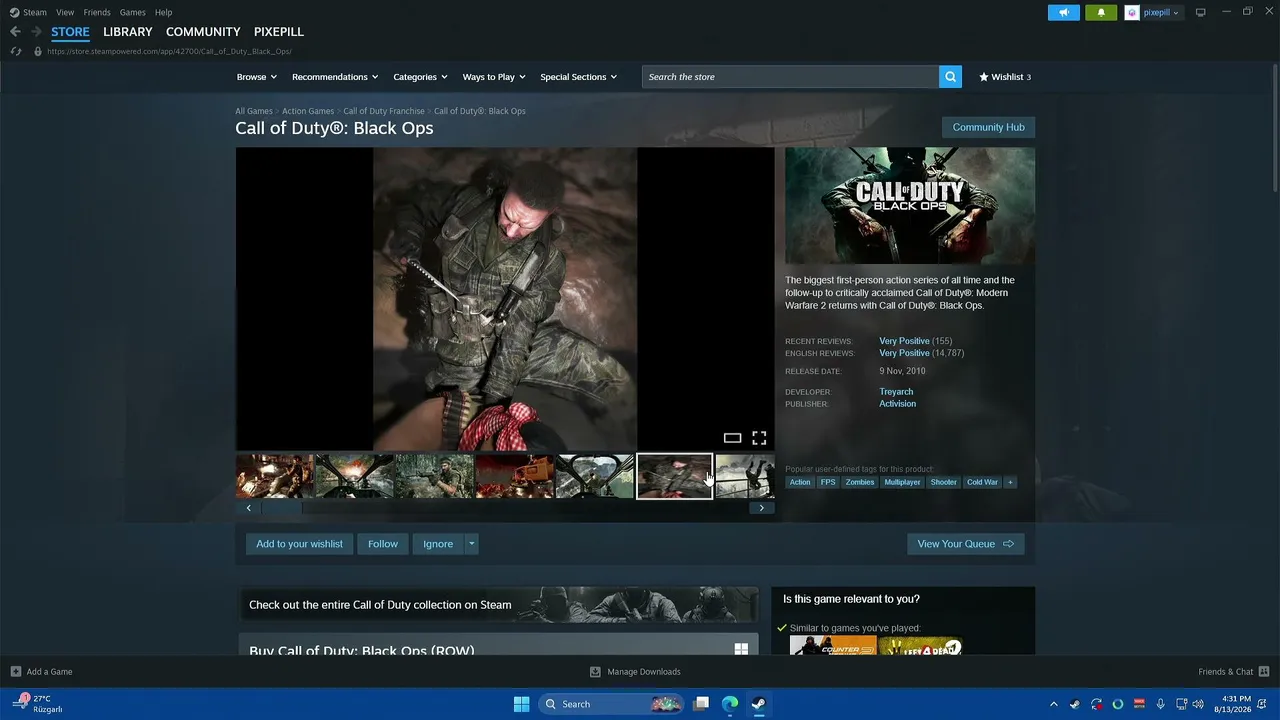Show hidden icons in the system tray
This screenshot has width=1280, height=720.
coord(1053,704)
